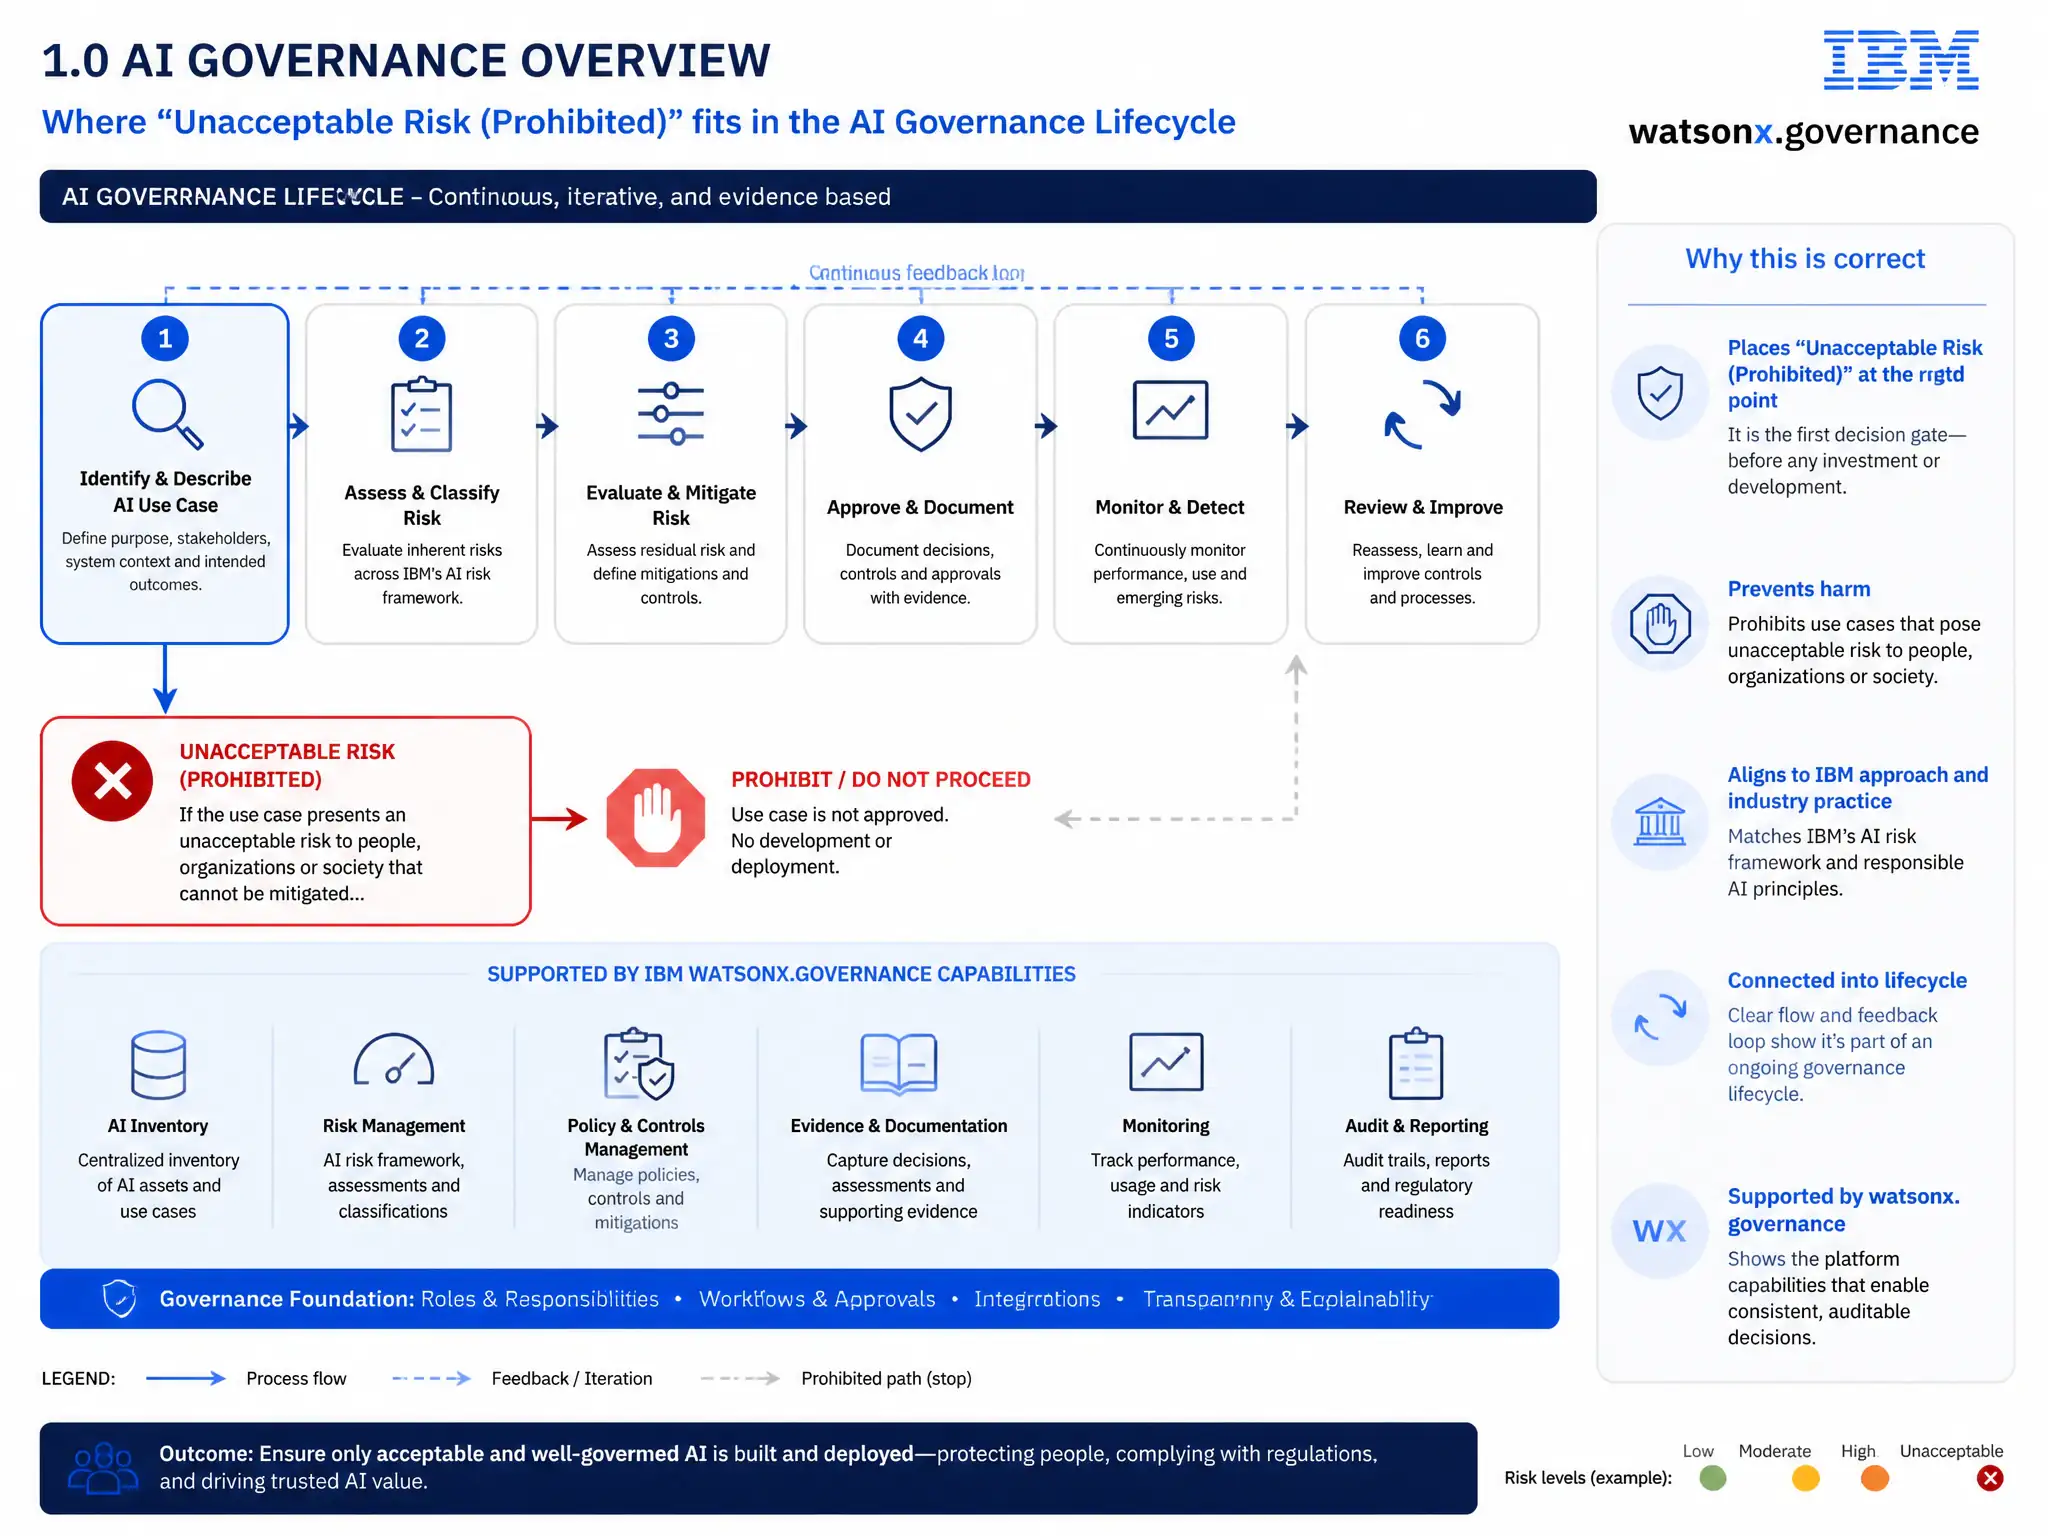Click the AI Inventory capability label

pyautogui.click(x=158, y=1126)
